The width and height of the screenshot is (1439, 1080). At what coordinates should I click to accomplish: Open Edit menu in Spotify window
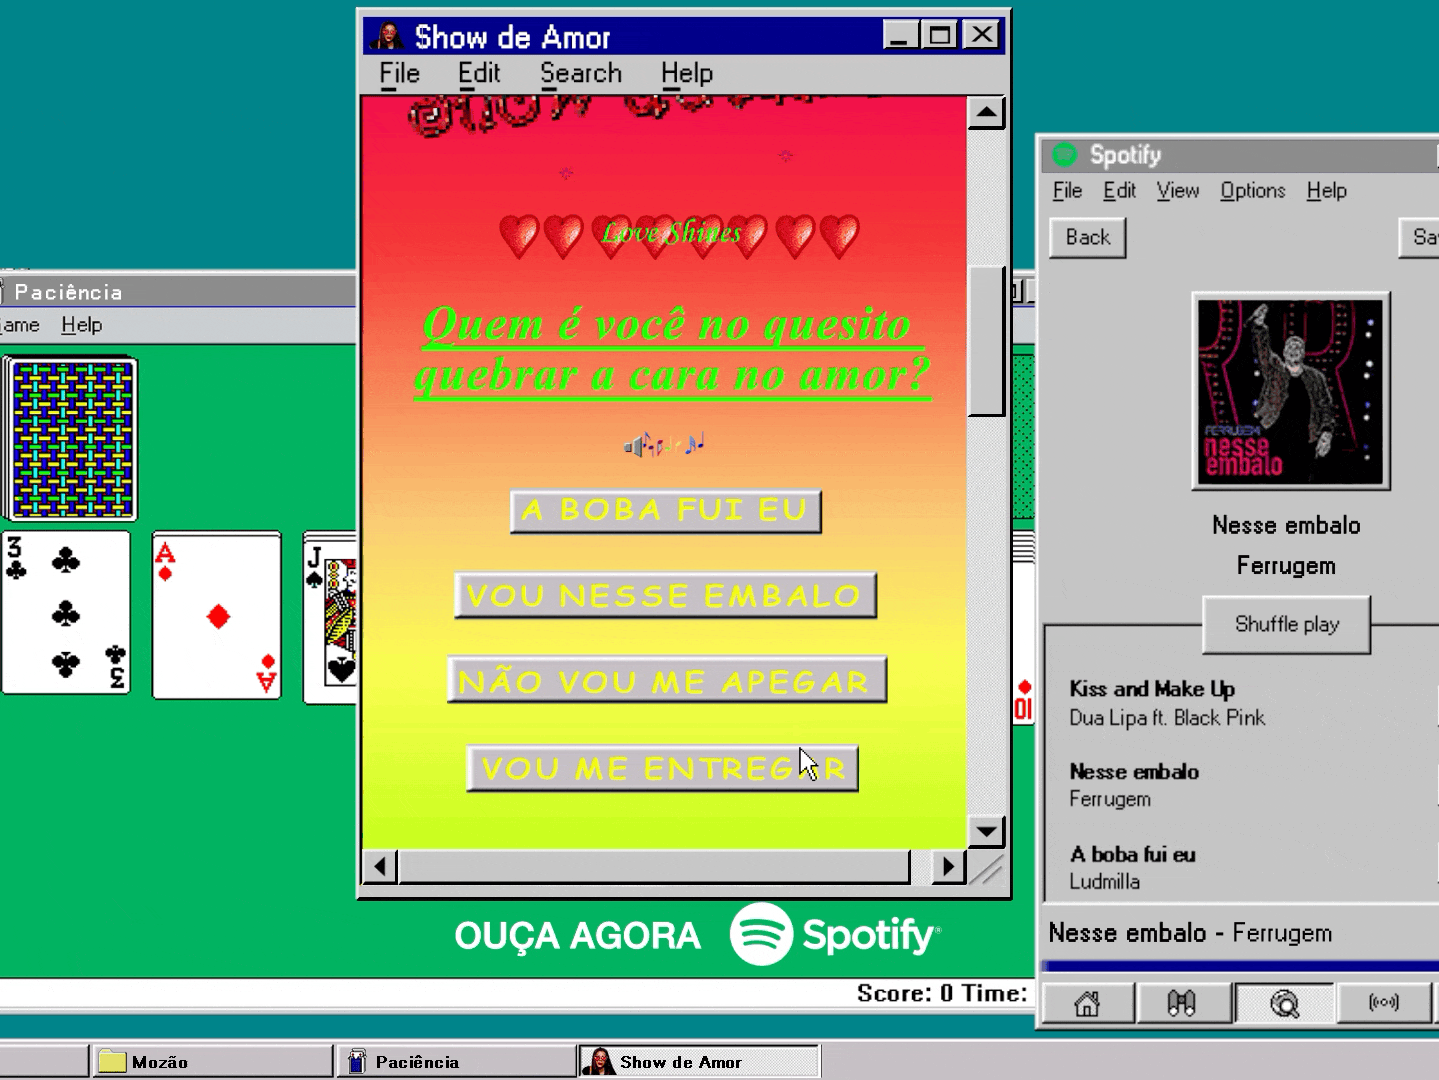click(1119, 190)
